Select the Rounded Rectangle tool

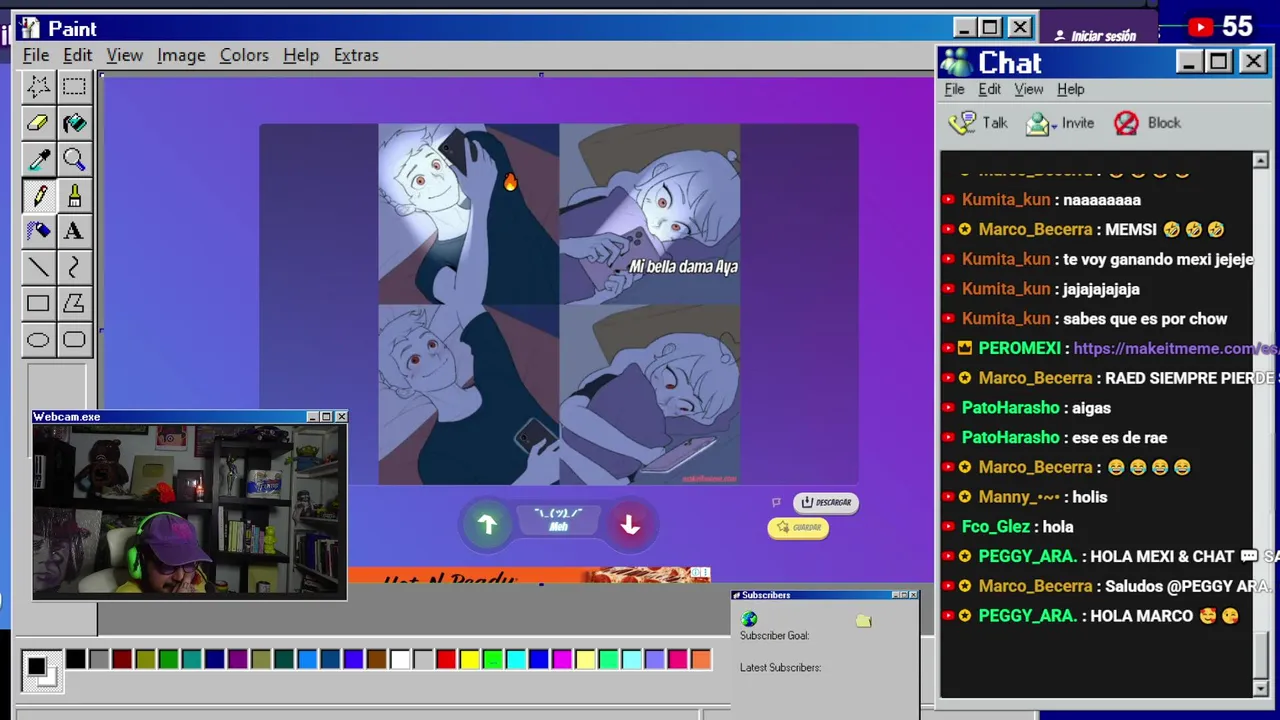(x=74, y=339)
